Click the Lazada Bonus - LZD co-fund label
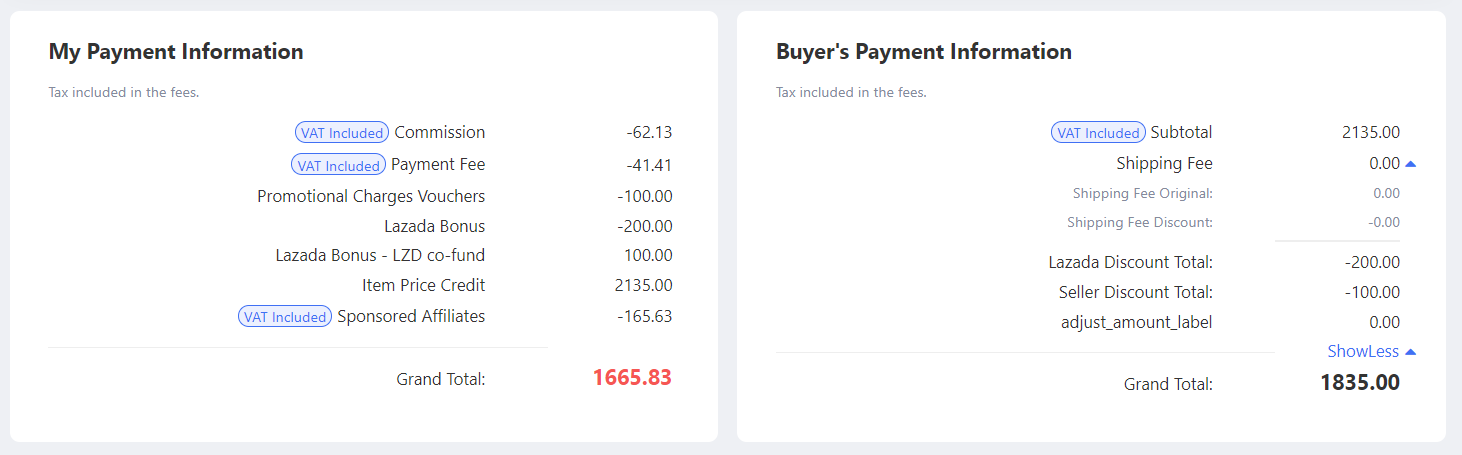Viewport: 1462px width, 455px height. (380, 255)
